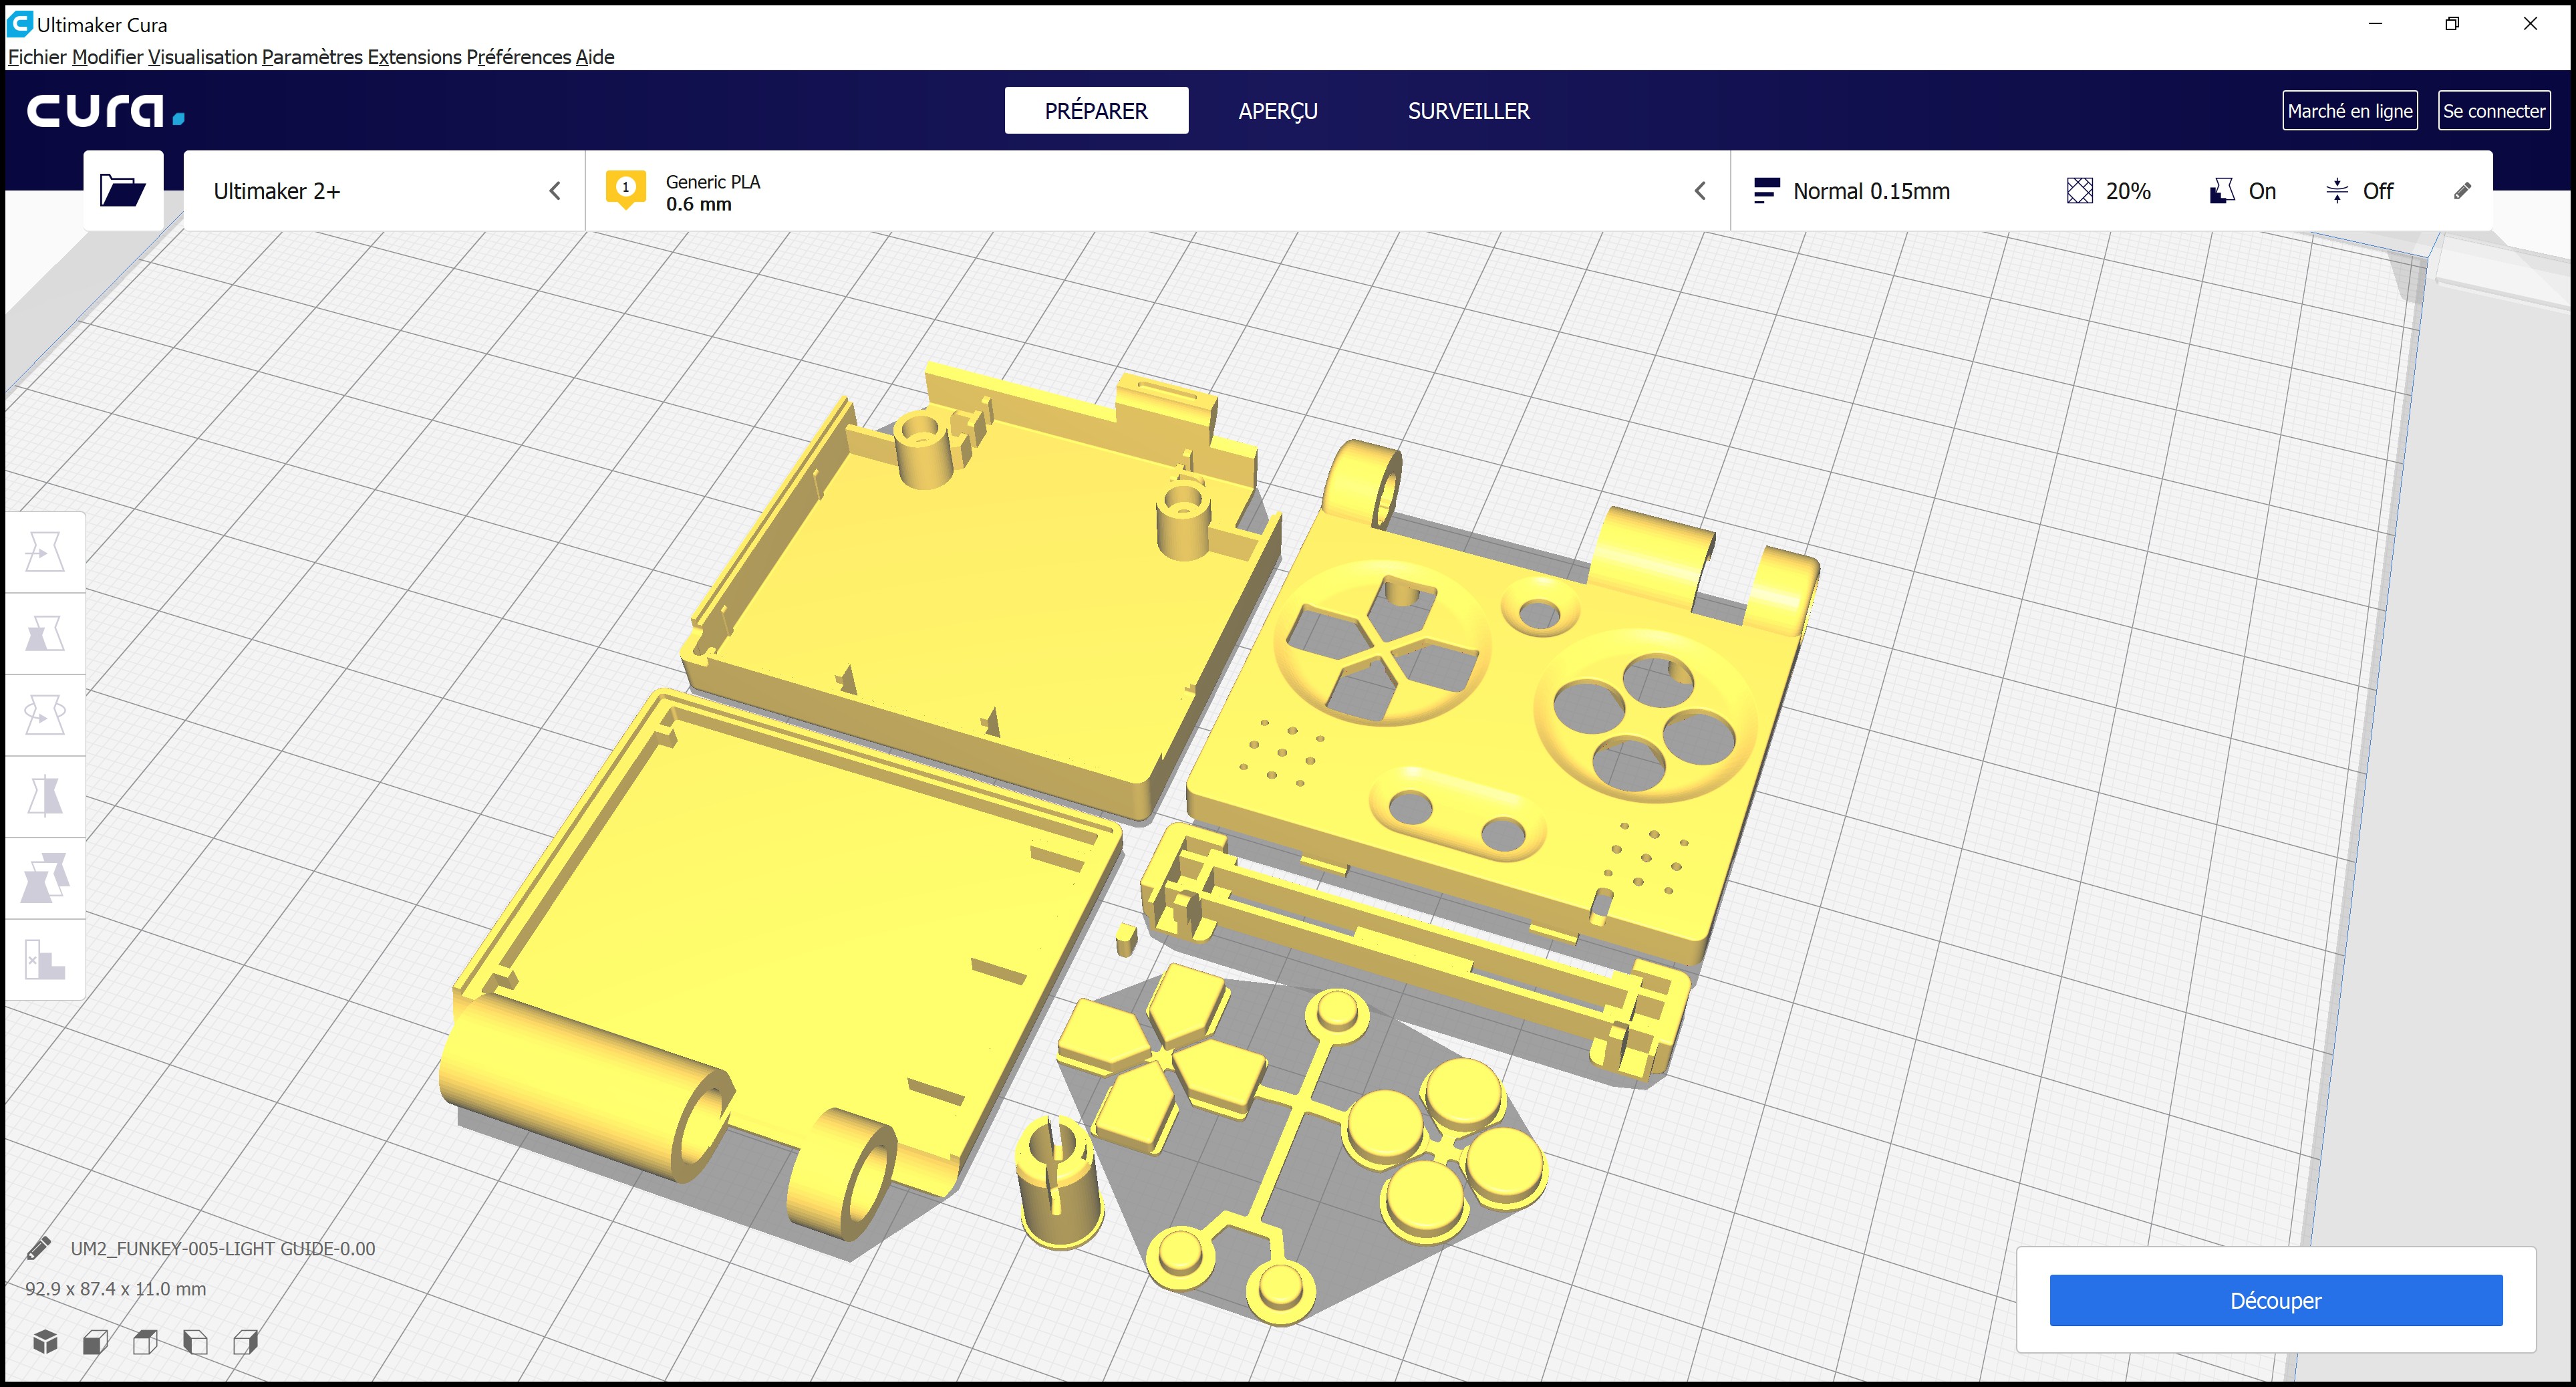
Task: Select the Rotate tool in left toolbar
Action: click(45, 715)
